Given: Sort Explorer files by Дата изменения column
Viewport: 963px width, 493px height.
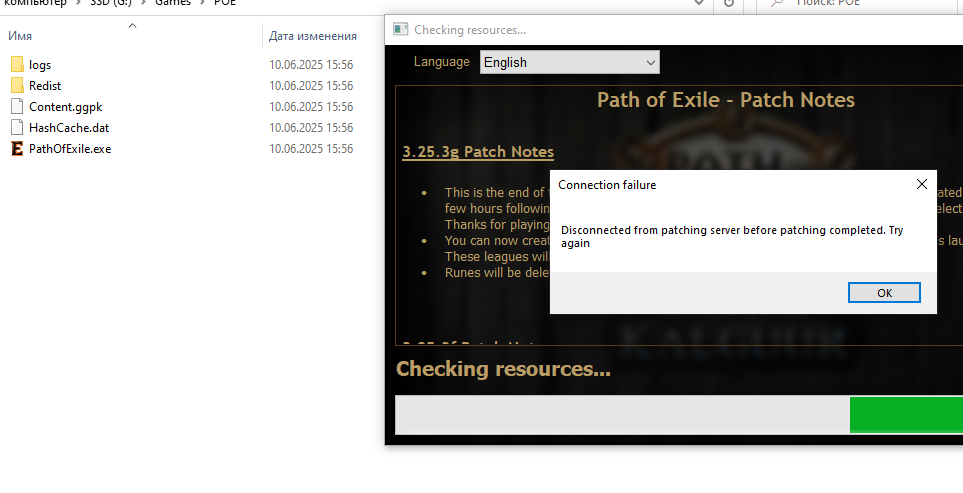Looking at the screenshot, I should point(313,36).
